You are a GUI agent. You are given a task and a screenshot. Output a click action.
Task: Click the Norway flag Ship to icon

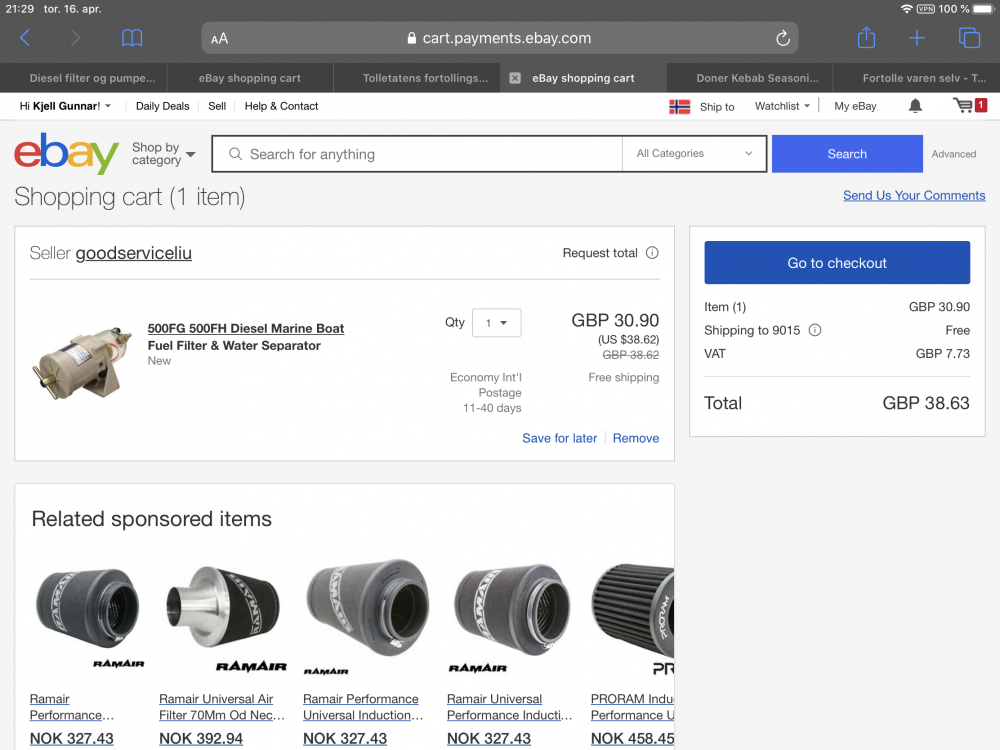(x=680, y=107)
